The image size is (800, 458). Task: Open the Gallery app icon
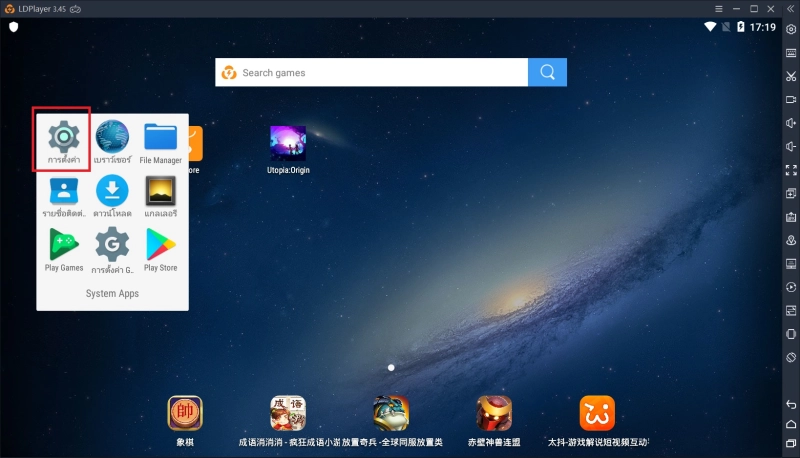point(160,190)
